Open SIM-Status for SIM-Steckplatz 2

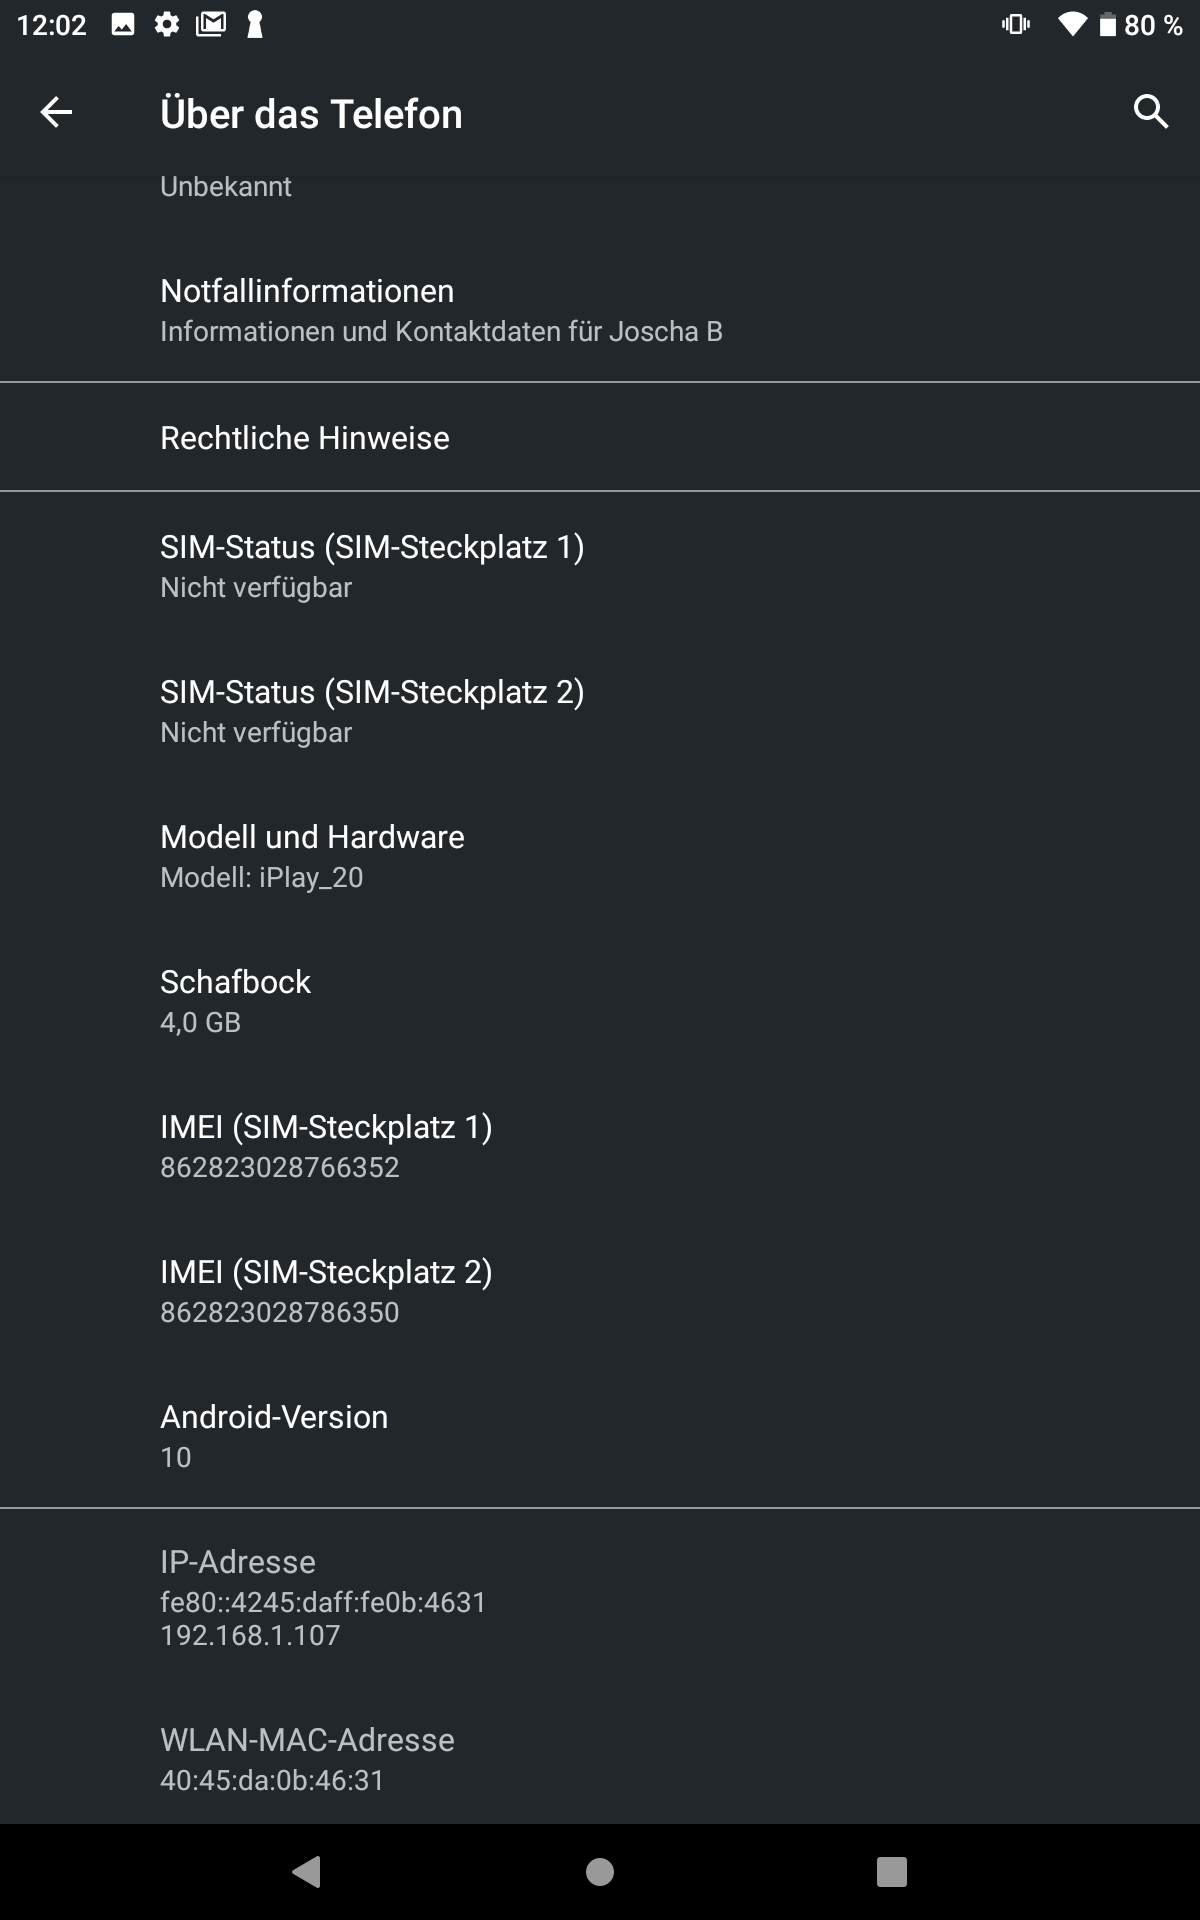coord(600,711)
